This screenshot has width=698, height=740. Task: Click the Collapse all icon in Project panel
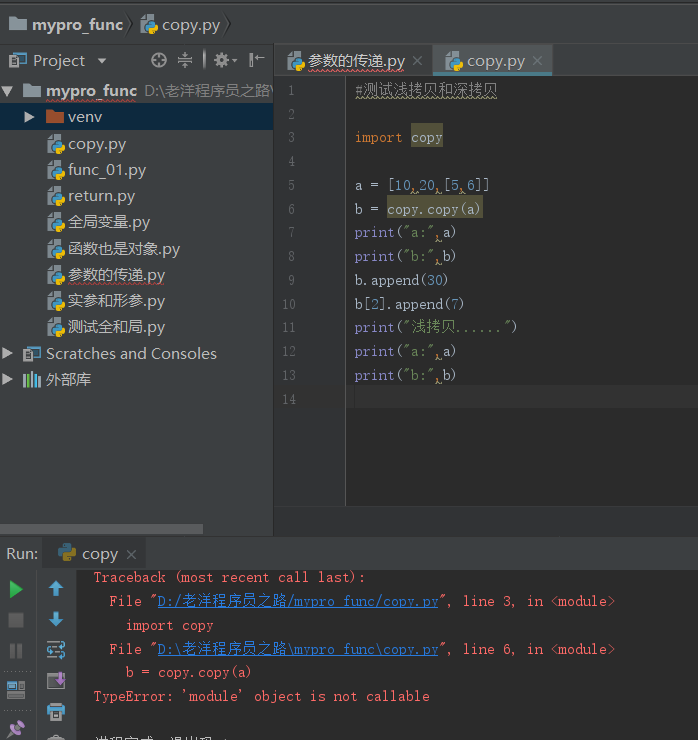185,60
